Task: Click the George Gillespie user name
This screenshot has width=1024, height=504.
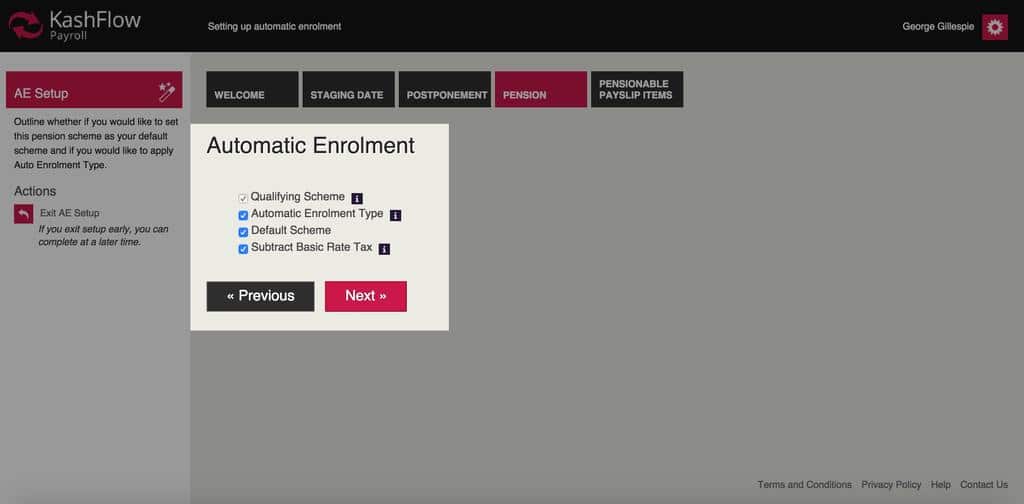Action: coord(938,27)
